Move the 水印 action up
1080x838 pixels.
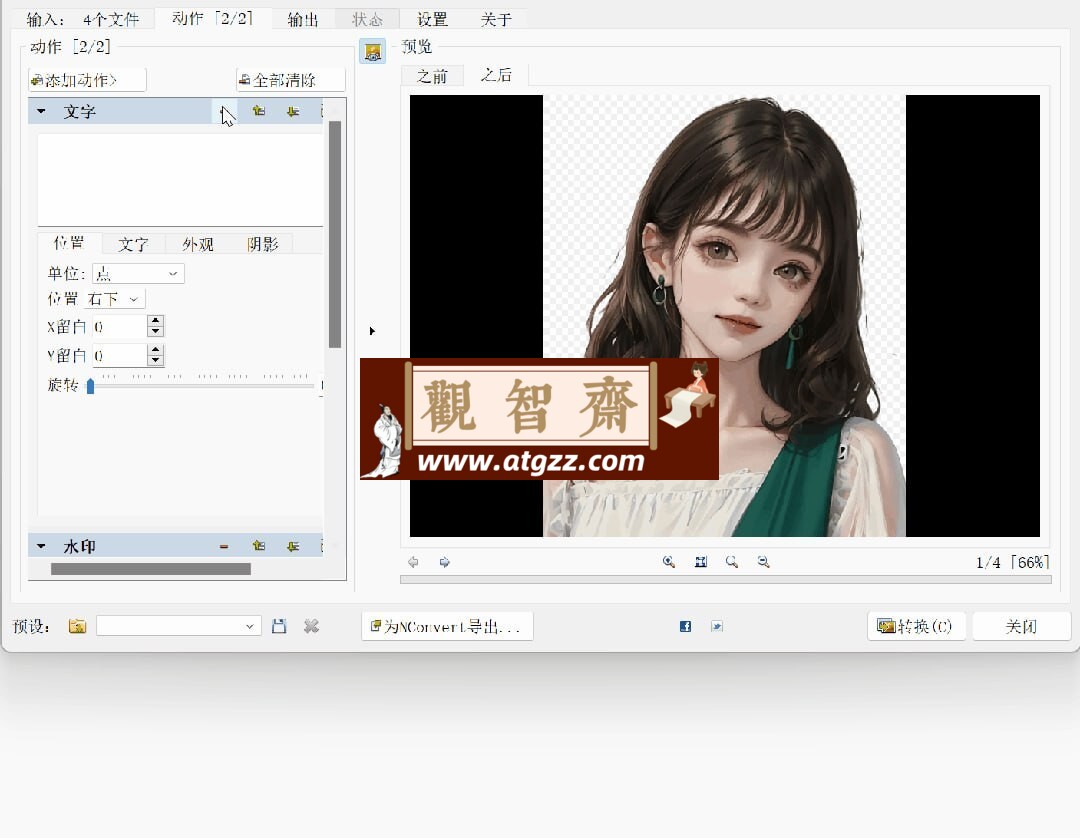click(x=259, y=546)
